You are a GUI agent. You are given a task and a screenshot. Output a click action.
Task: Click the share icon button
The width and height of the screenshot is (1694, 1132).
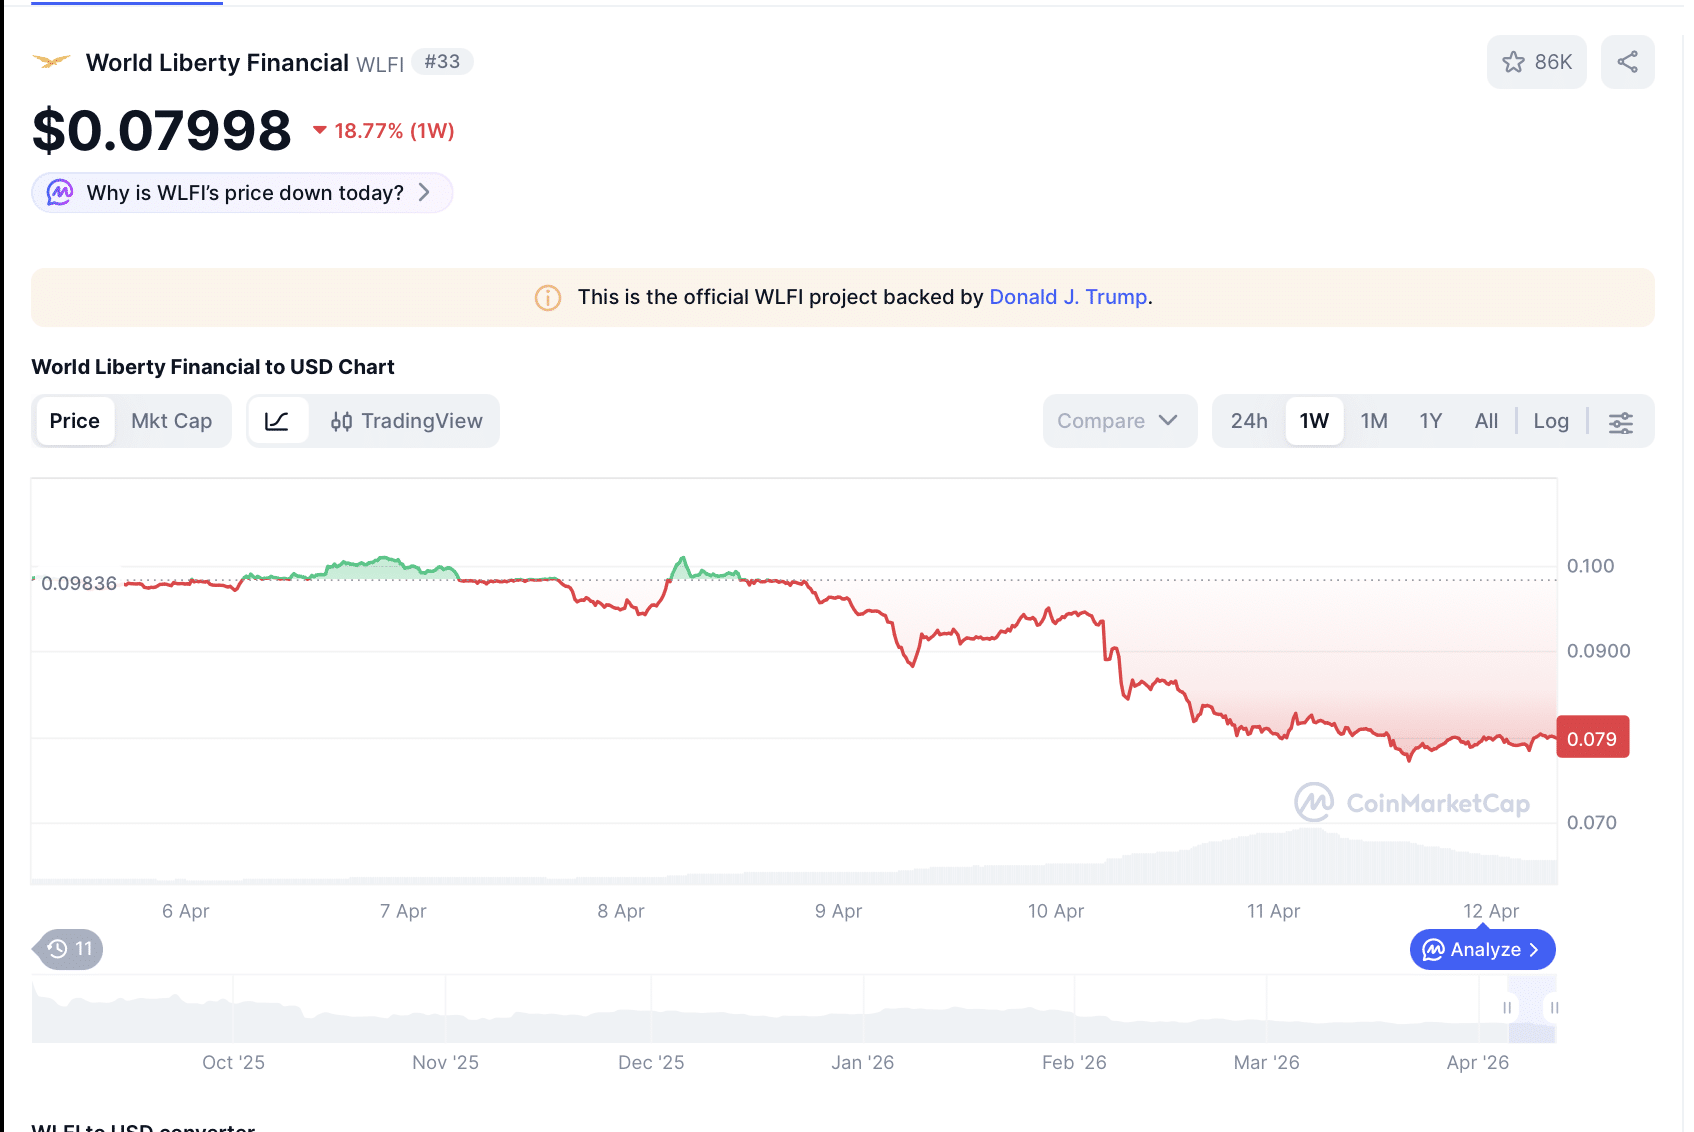coord(1627,62)
